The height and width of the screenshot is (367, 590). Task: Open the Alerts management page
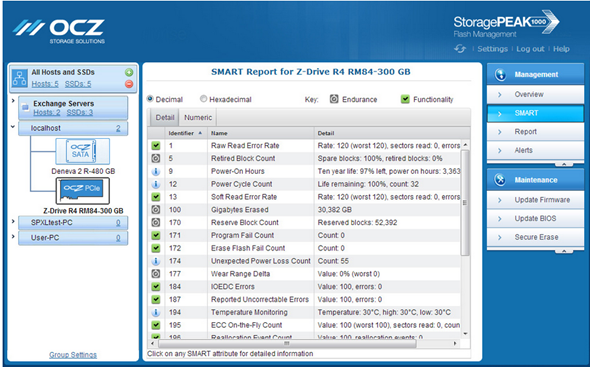pos(535,151)
